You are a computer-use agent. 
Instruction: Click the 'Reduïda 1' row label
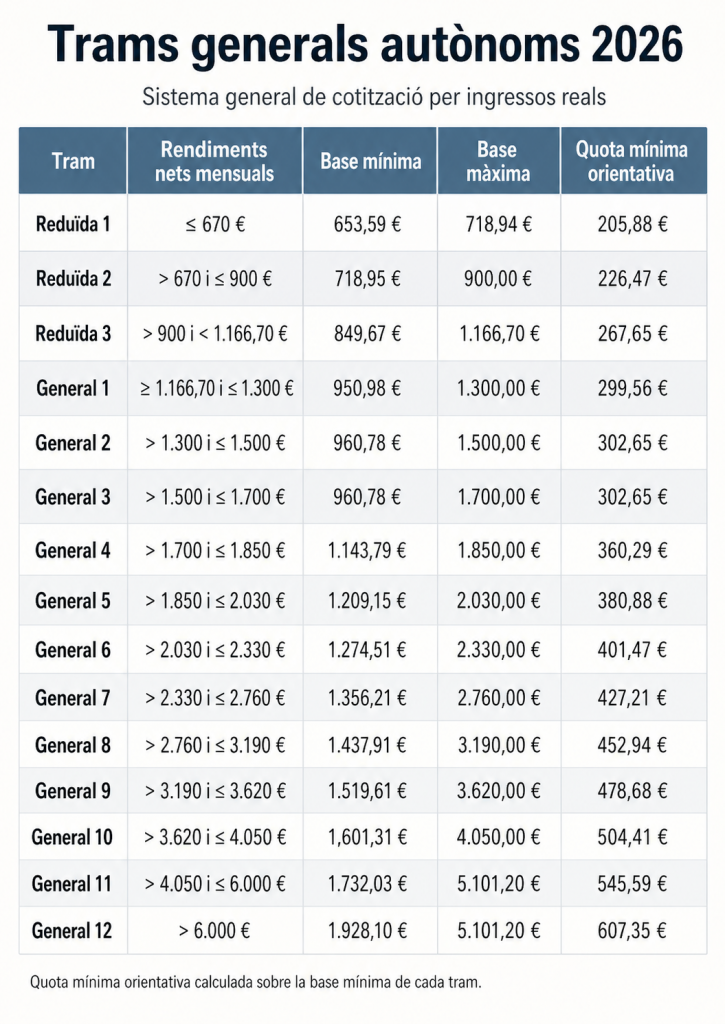click(x=72, y=224)
